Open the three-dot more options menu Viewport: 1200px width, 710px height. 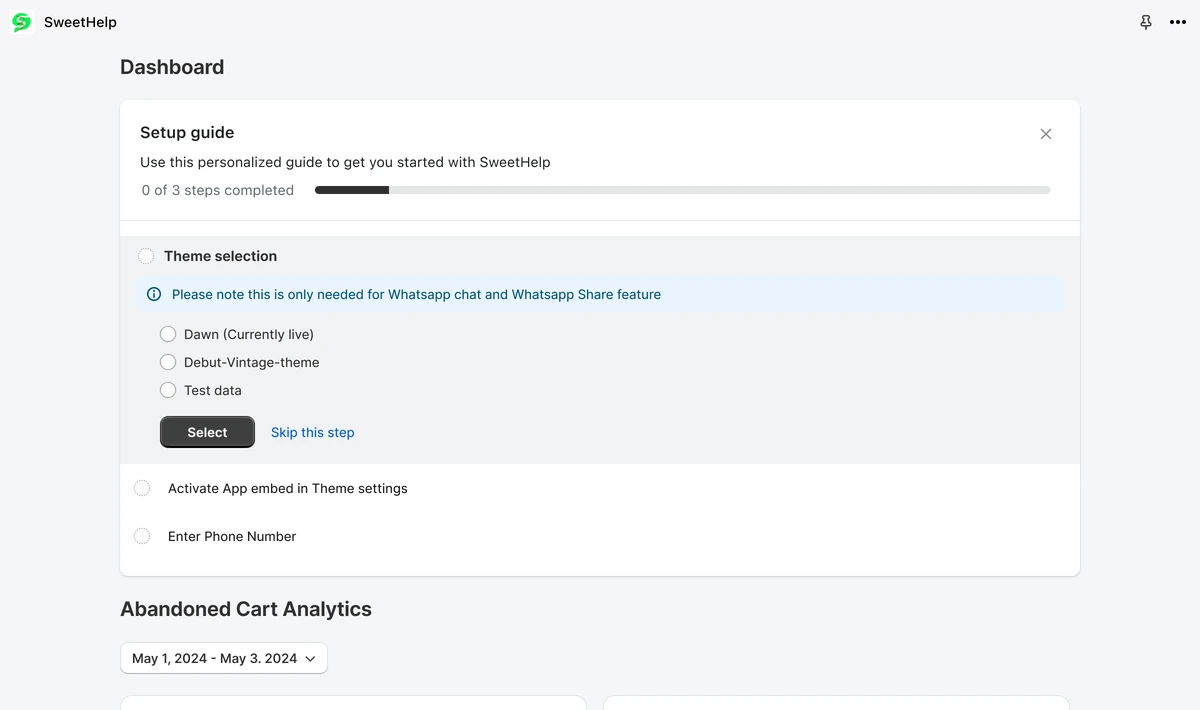click(1178, 22)
